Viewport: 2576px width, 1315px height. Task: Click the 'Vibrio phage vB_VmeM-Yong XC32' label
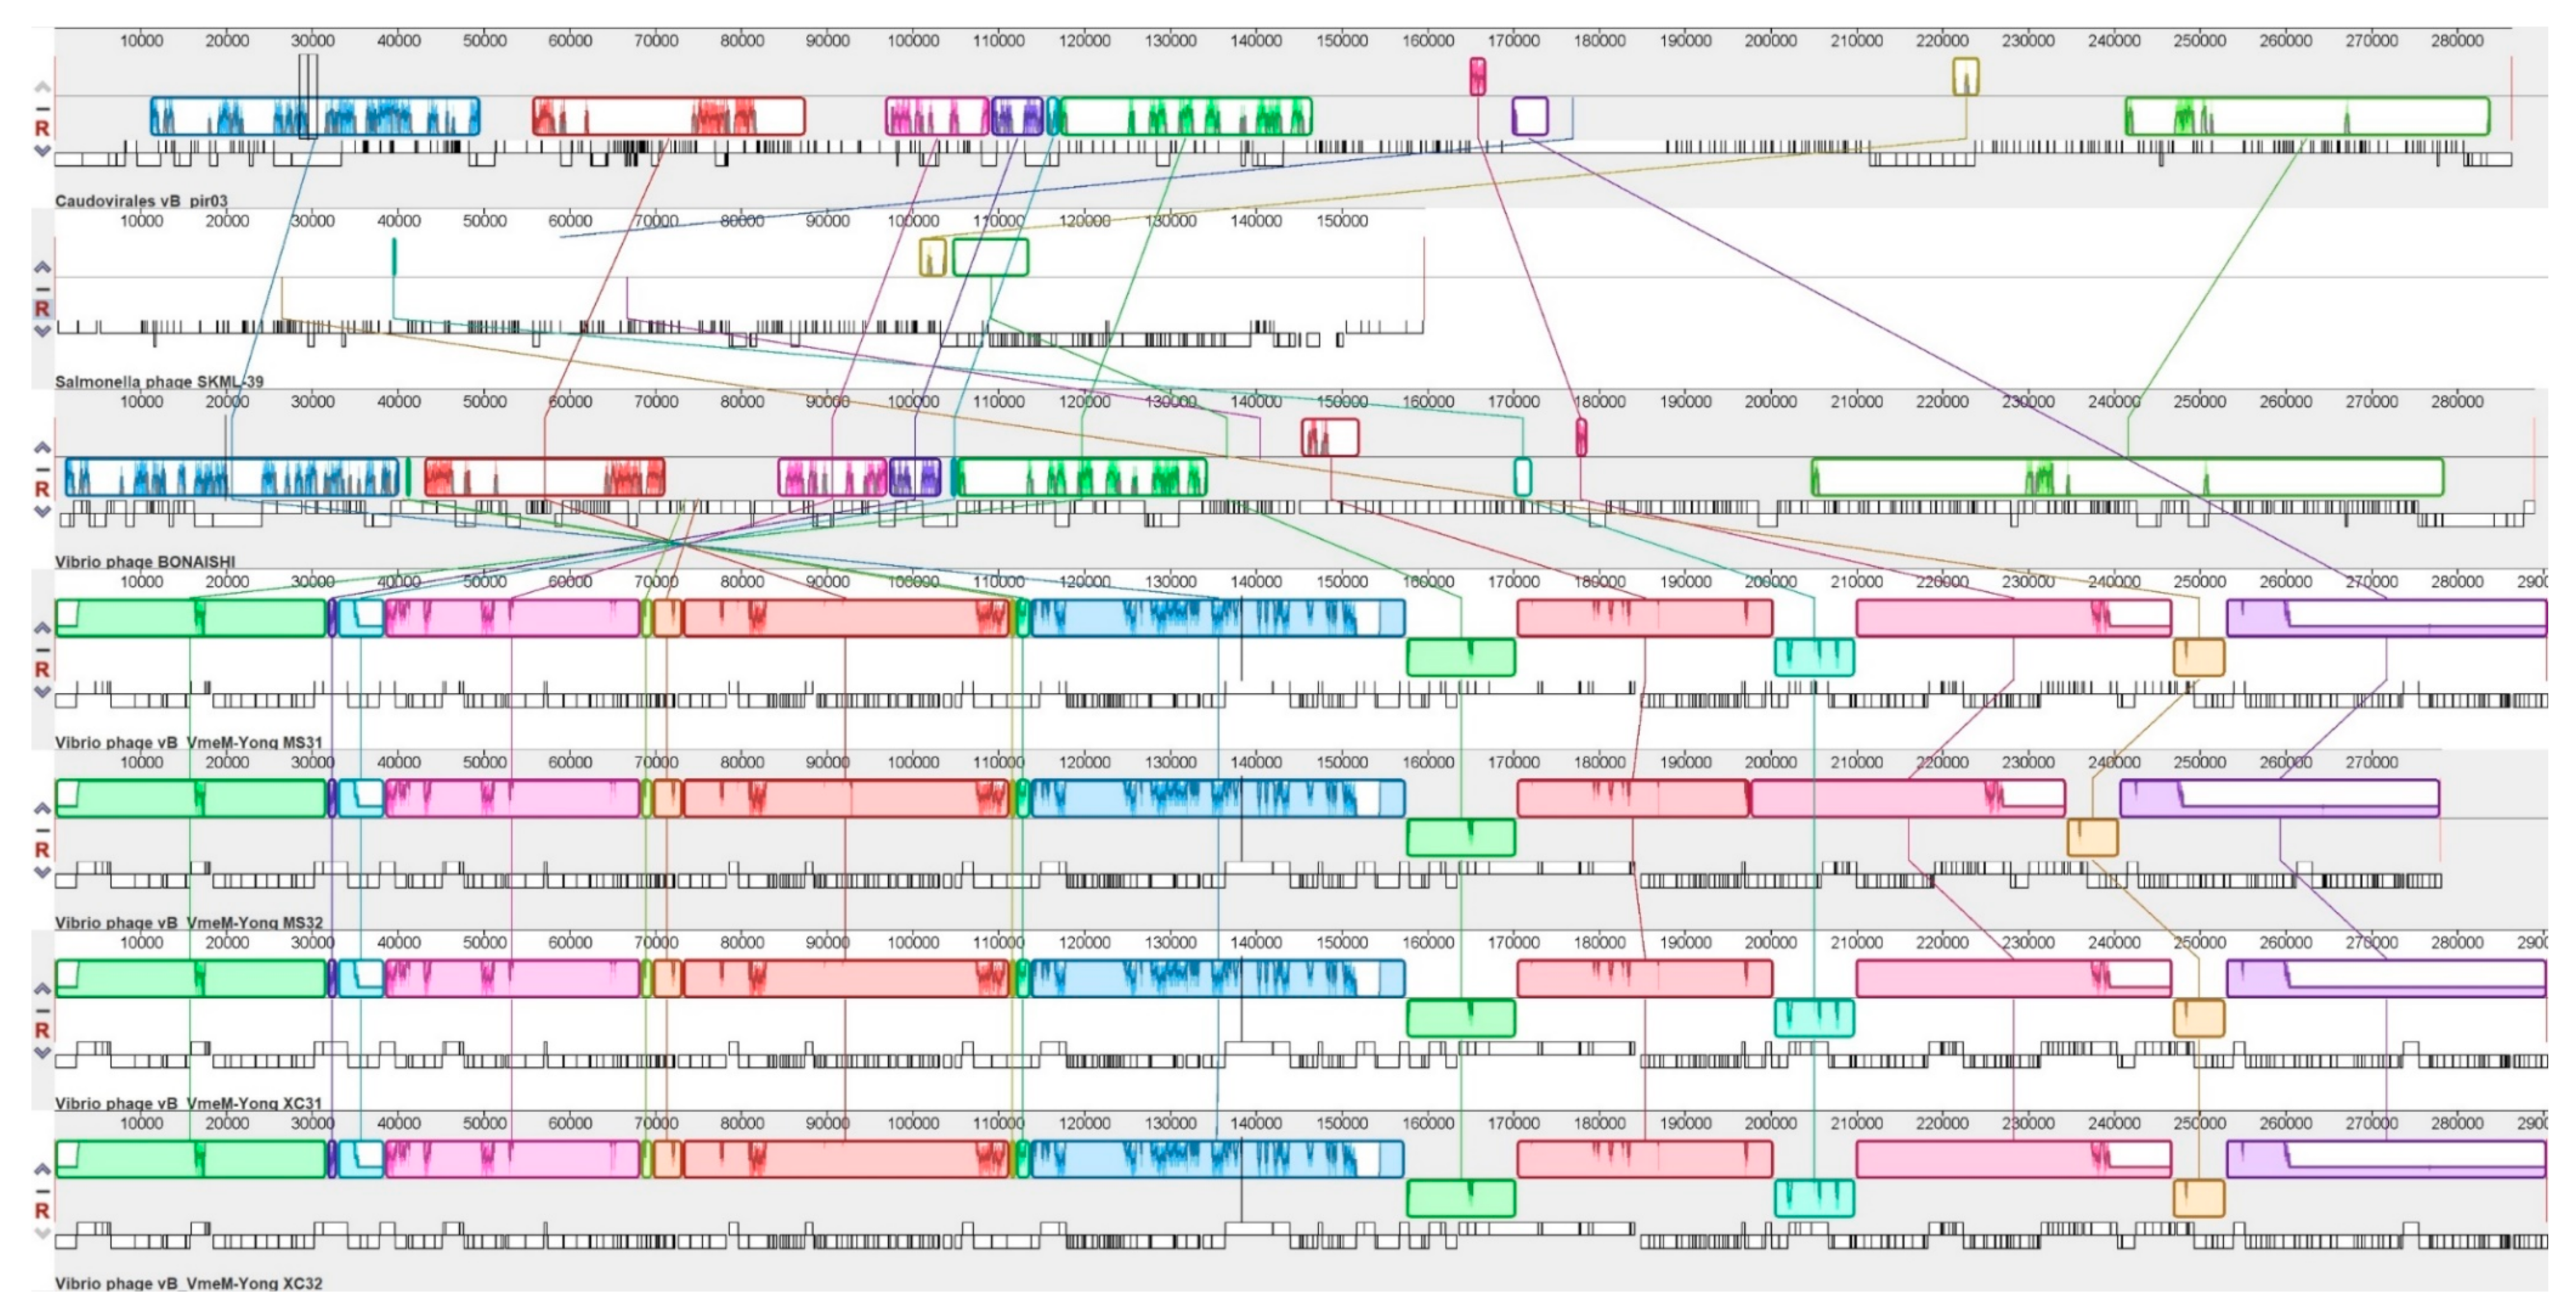tap(189, 1283)
